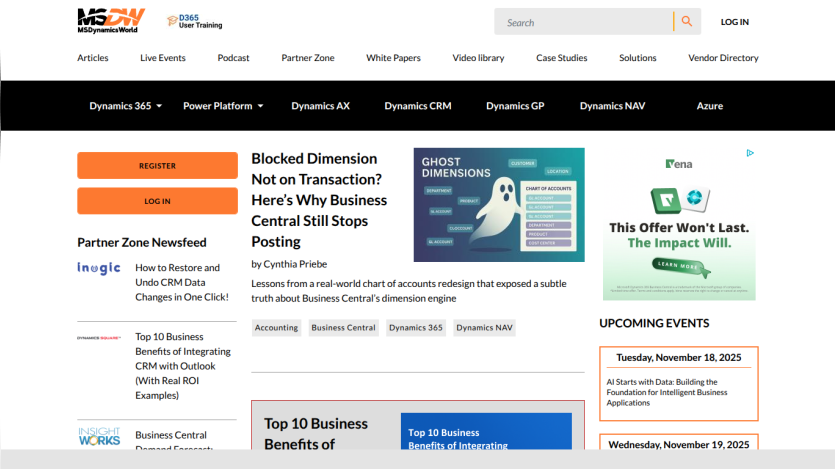835x469 pixels.
Task: Go to Case Studies
Action: pos(561,57)
